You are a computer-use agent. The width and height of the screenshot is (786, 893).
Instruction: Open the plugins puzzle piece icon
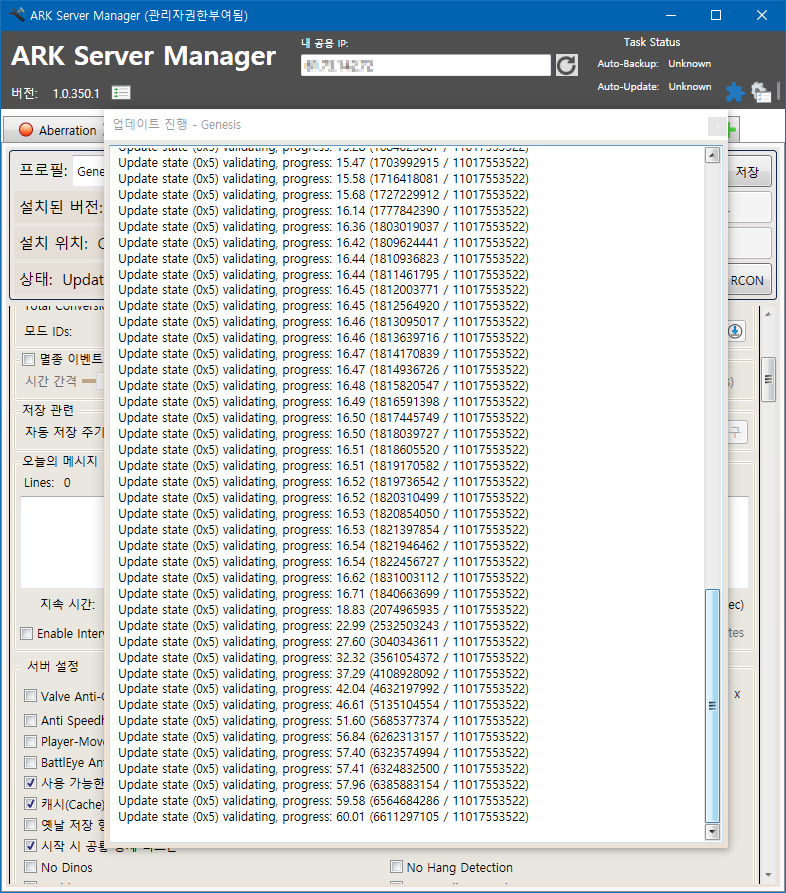pyautogui.click(x=735, y=92)
